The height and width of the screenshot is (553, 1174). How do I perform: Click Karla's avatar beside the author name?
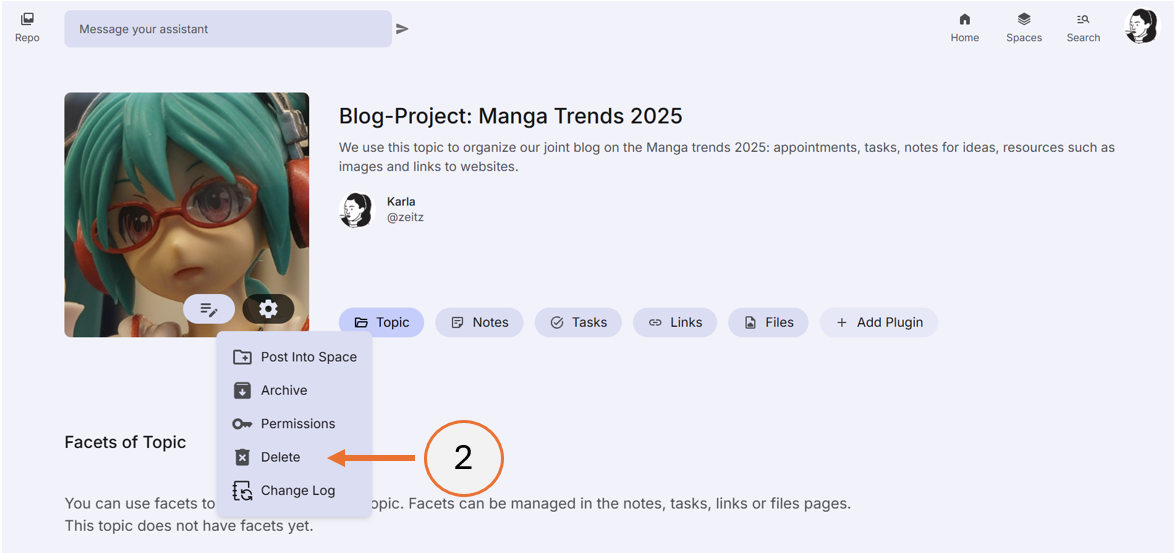point(356,210)
